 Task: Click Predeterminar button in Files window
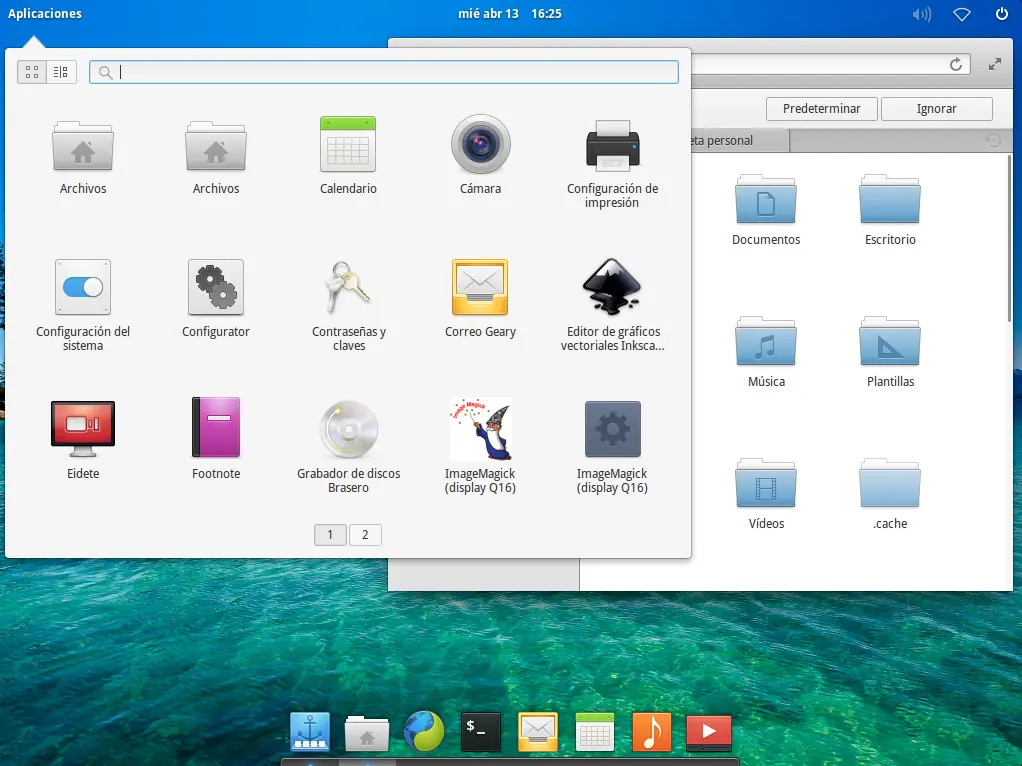[x=821, y=109]
